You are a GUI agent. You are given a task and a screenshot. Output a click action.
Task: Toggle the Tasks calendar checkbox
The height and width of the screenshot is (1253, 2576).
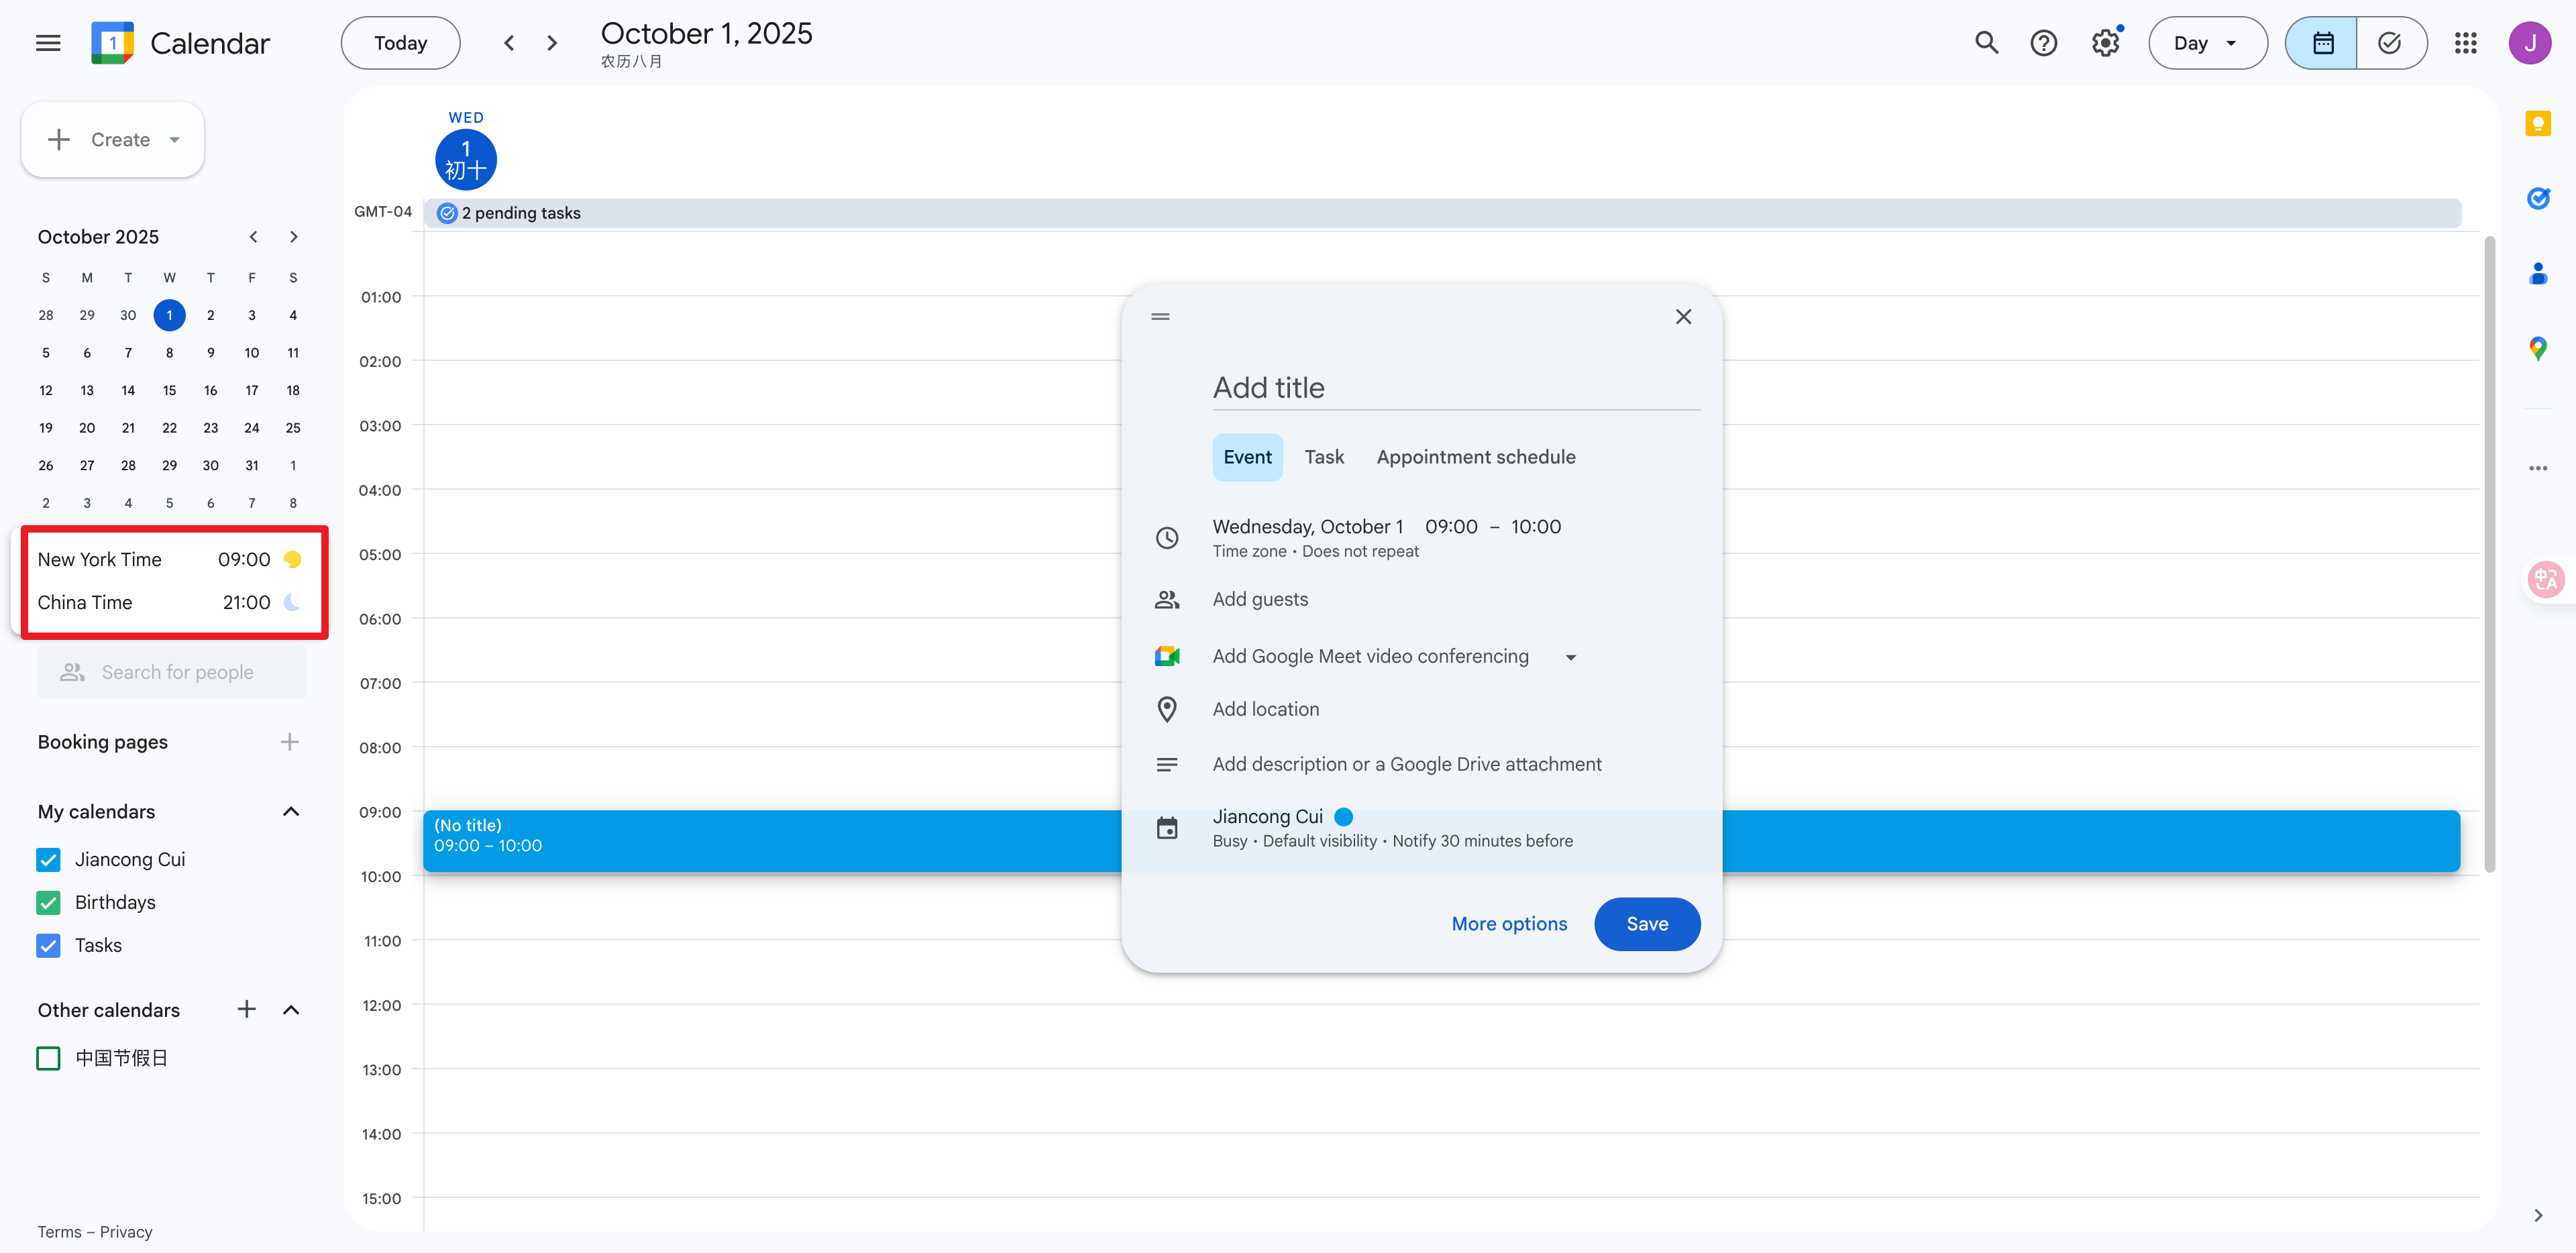[48, 945]
